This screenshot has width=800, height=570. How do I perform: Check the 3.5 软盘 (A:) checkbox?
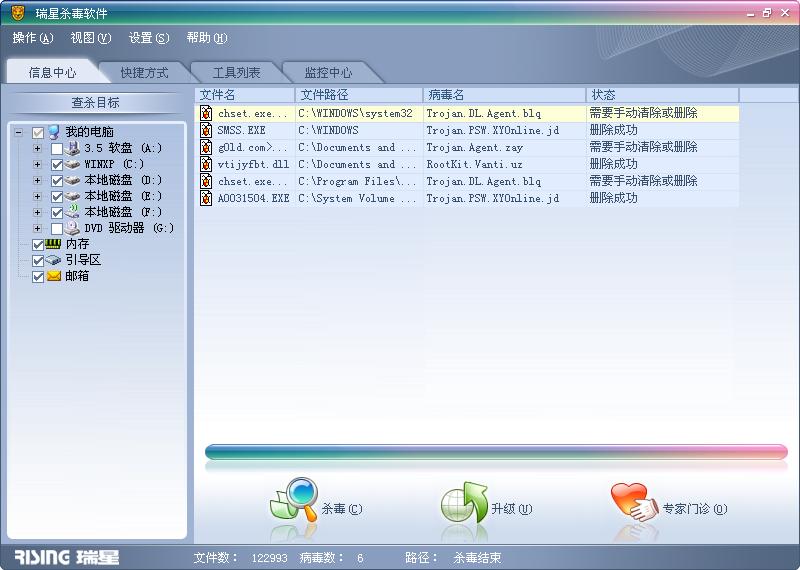tap(57, 149)
